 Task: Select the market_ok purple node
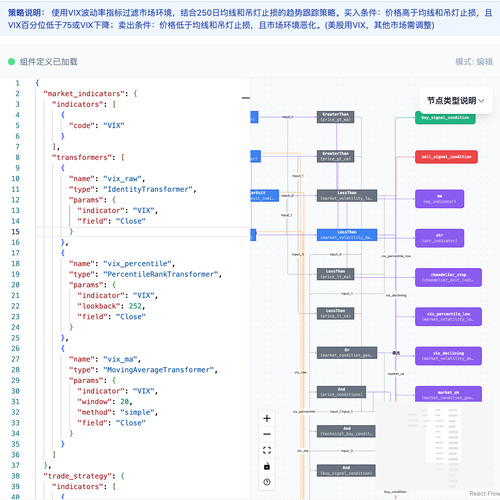click(x=448, y=394)
